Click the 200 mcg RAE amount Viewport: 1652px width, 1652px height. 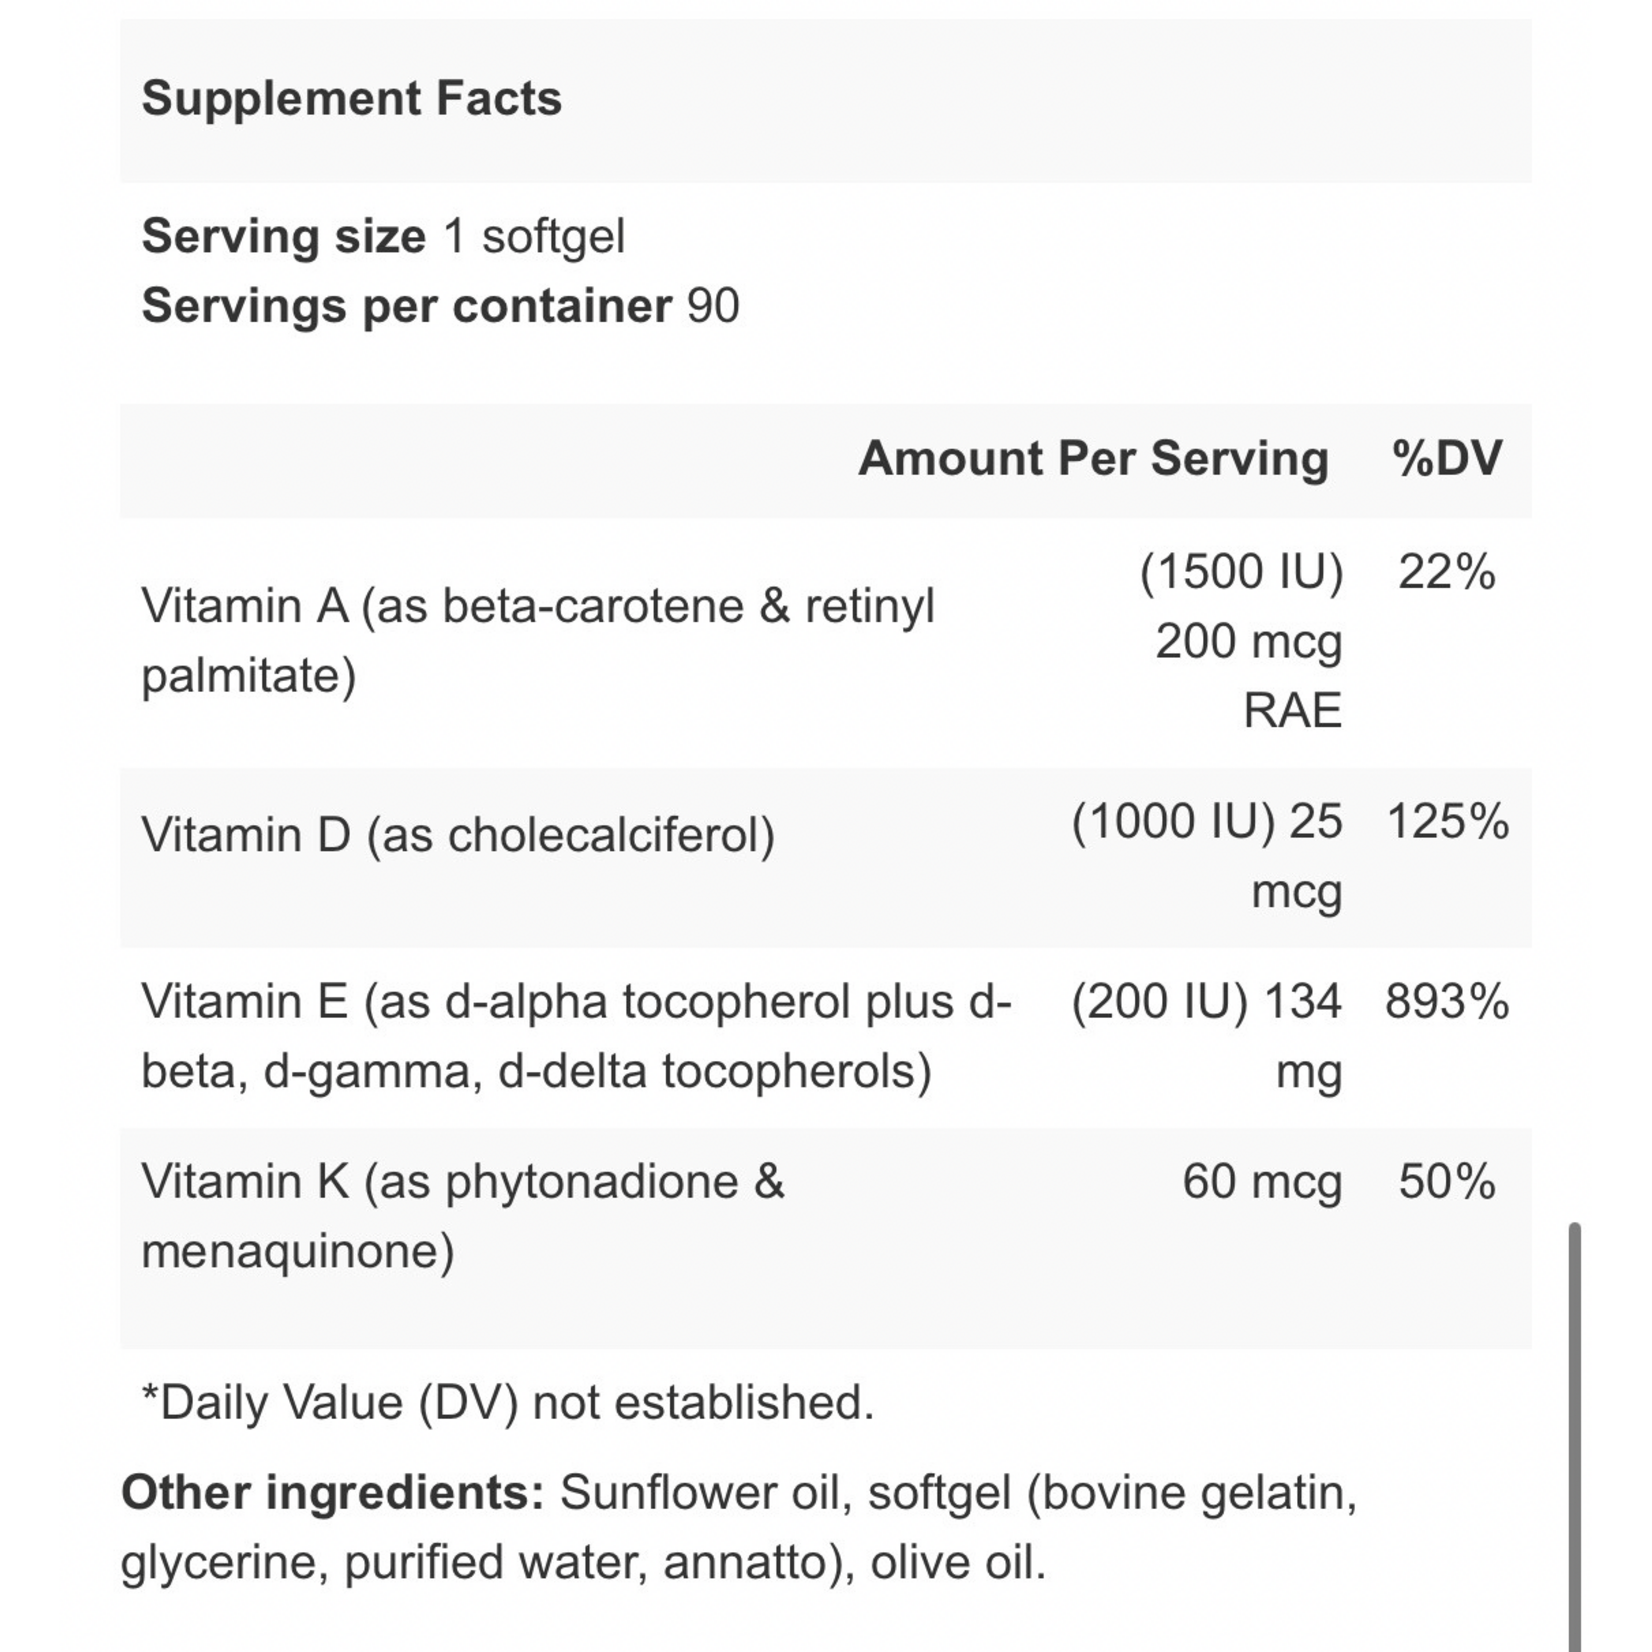click(x=1248, y=675)
